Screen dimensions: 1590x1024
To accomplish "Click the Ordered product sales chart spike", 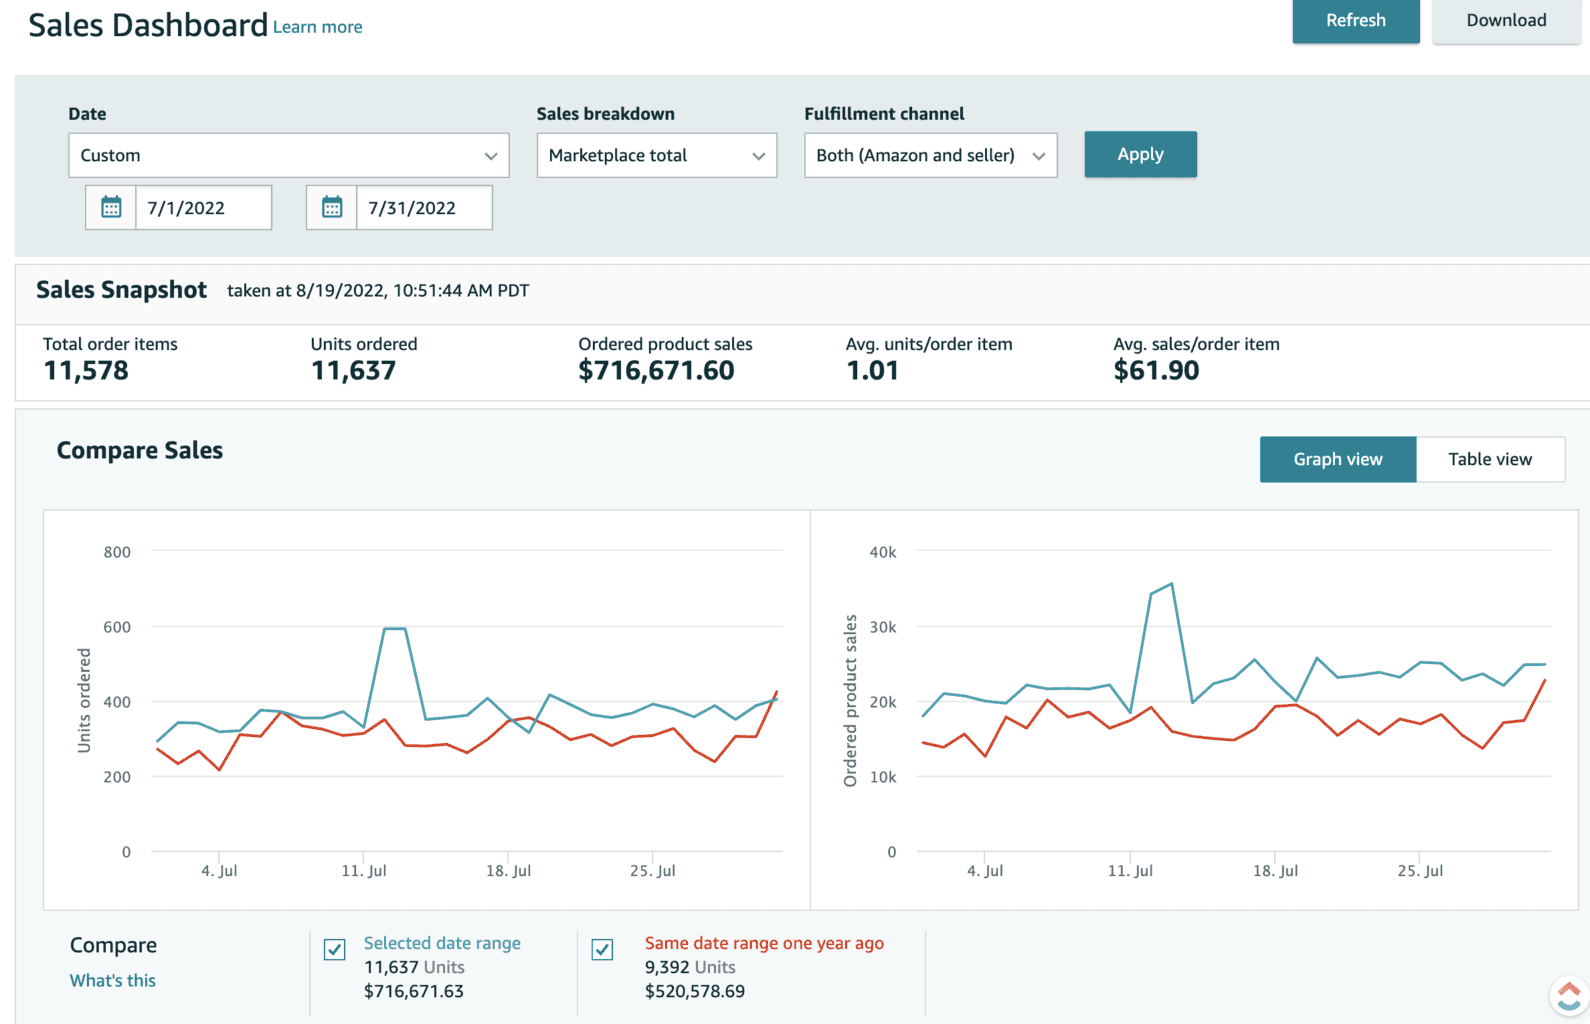I will coord(1171,584).
